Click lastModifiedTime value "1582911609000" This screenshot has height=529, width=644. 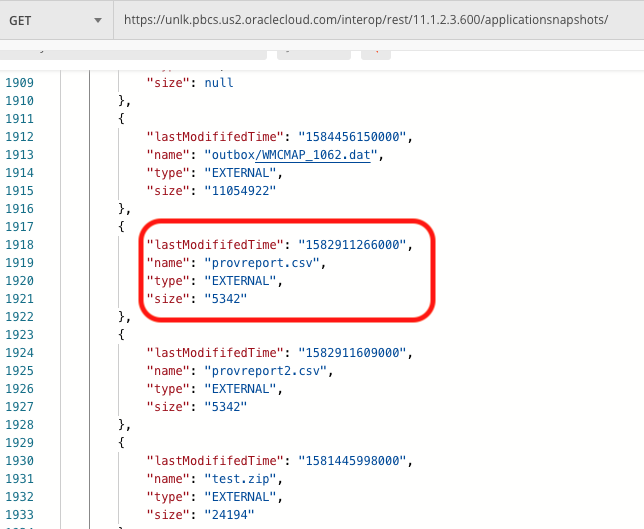tap(354, 352)
